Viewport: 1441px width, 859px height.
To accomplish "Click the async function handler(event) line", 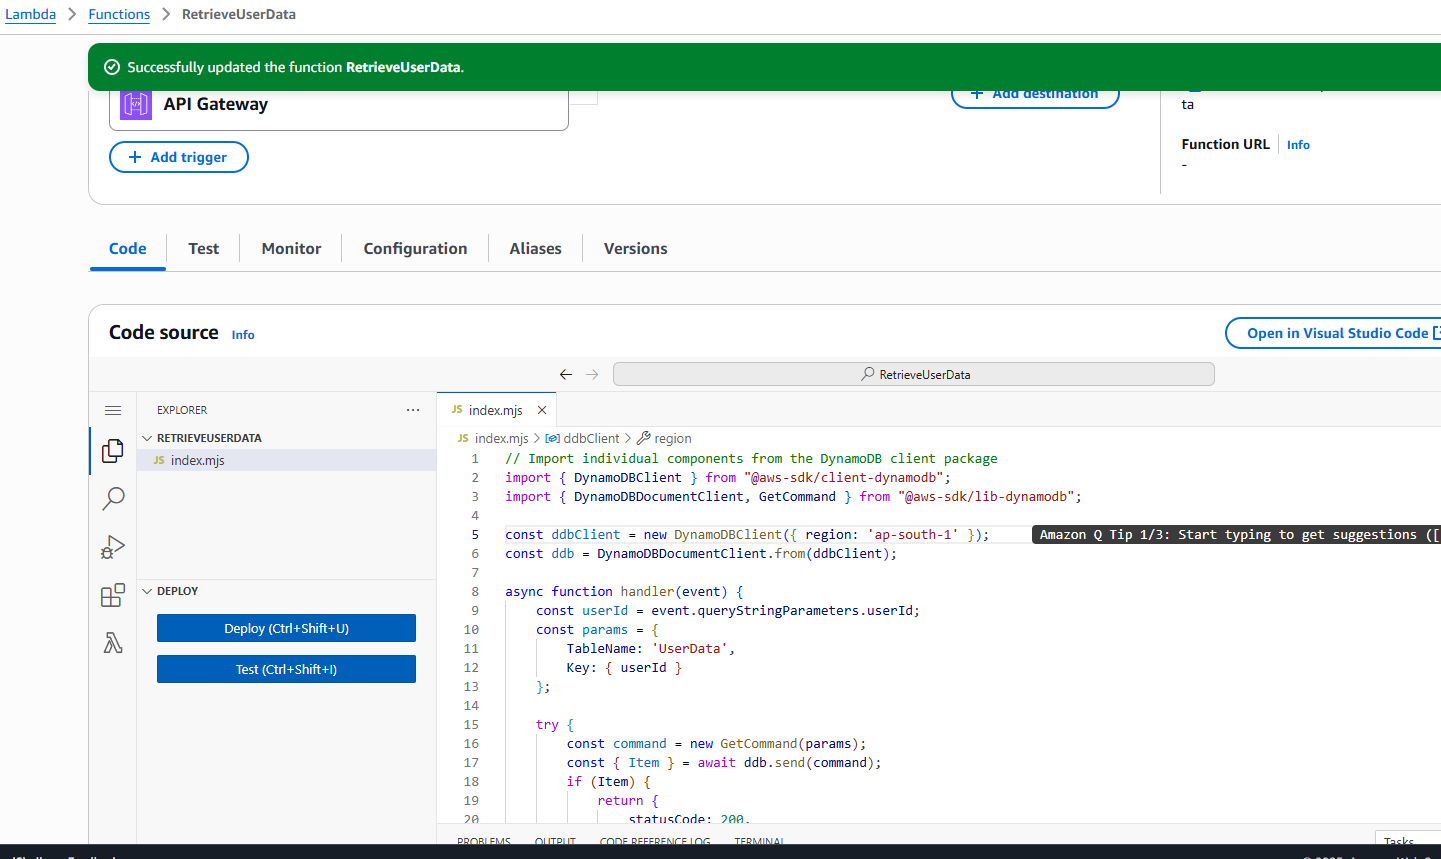I will [x=624, y=591].
